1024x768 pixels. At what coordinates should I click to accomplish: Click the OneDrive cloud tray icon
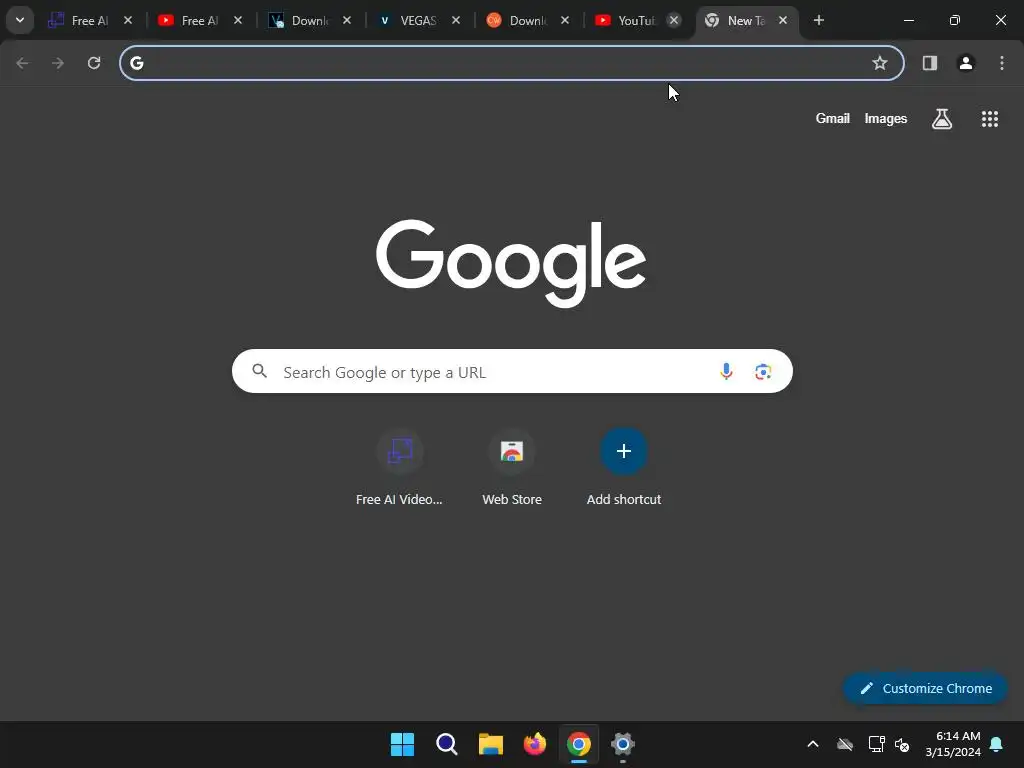click(x=845, y=744)
